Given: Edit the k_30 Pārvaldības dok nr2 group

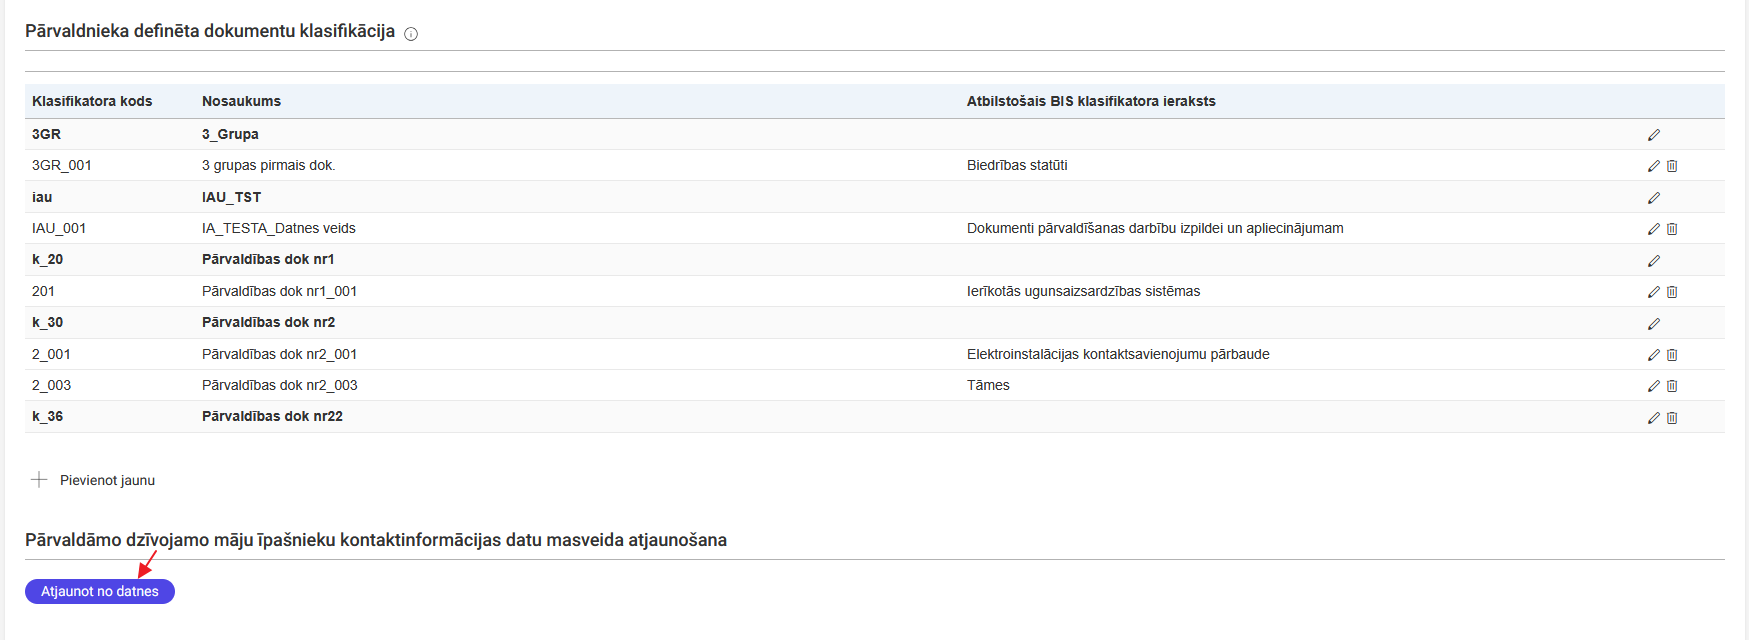Looking at the screenshot, I should (1653, 324).
